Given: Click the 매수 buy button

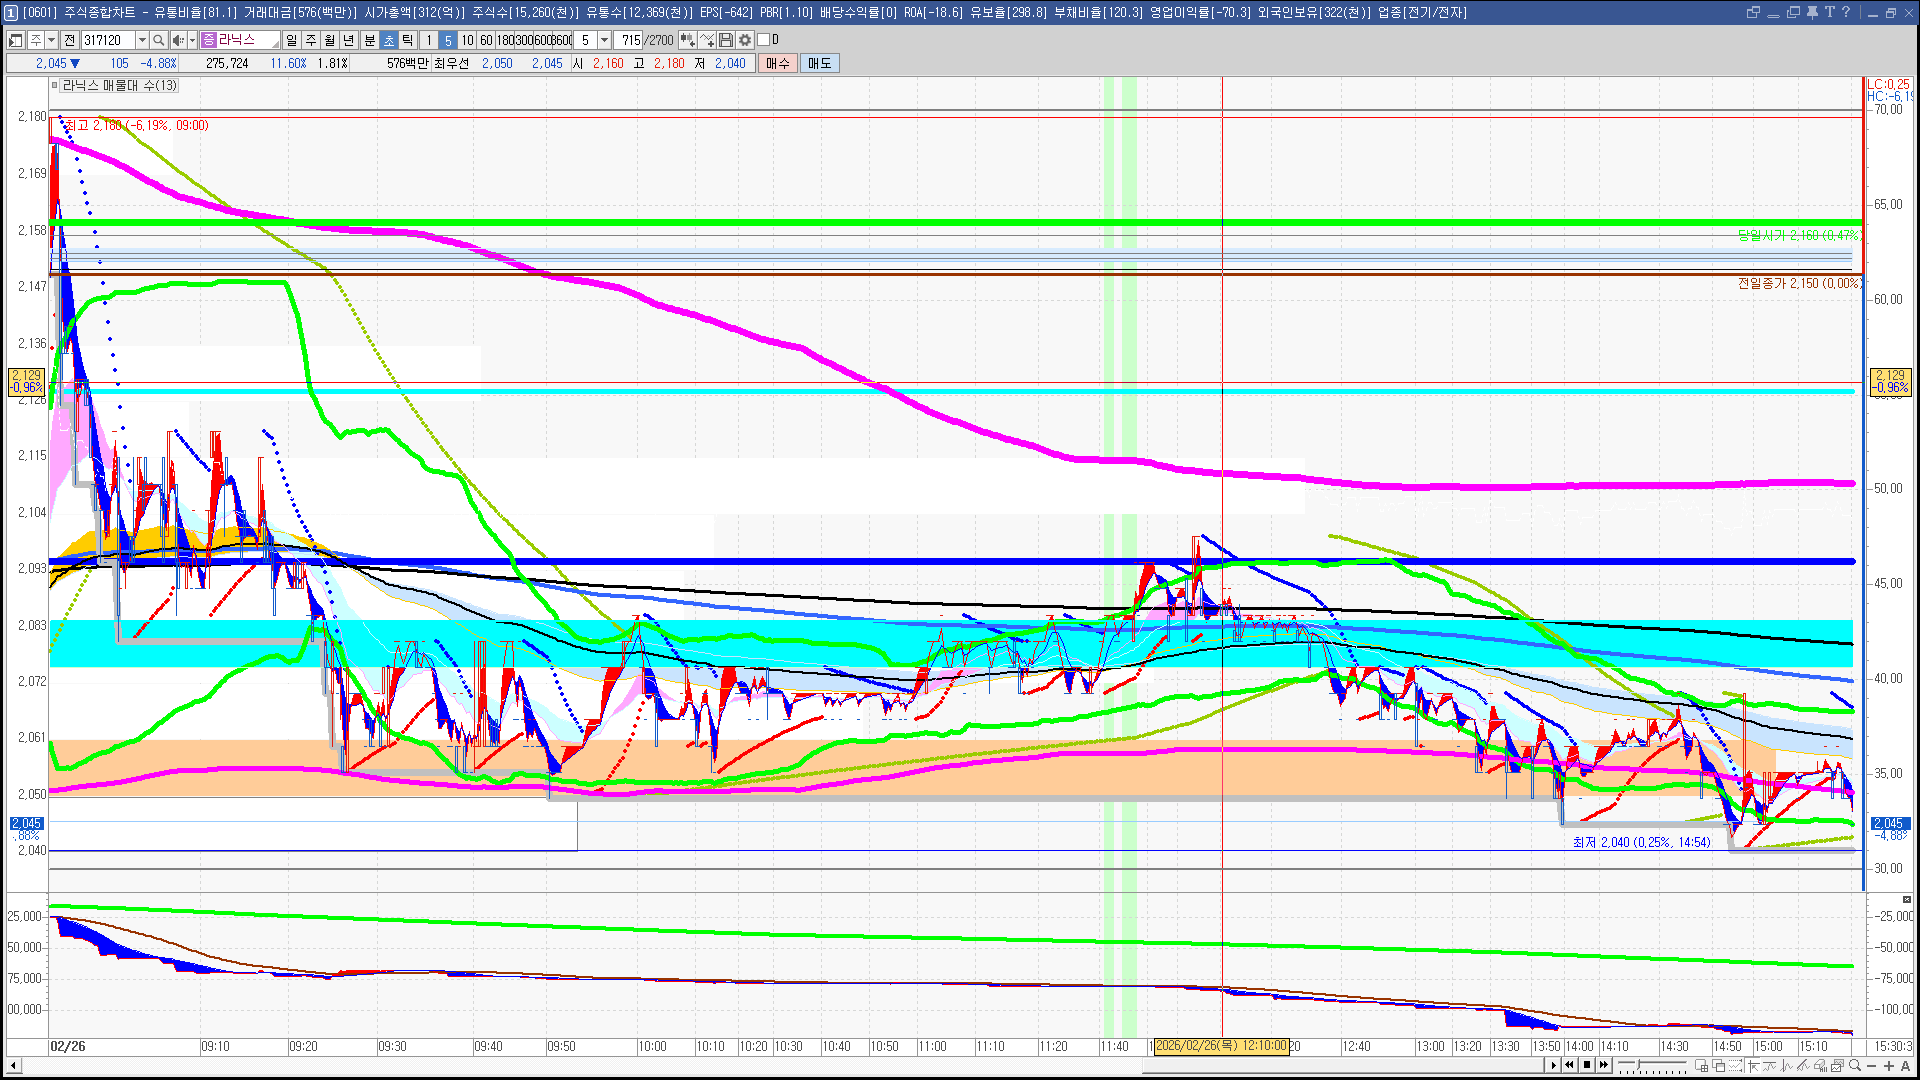Looking at the screenshot, I should pyautogui.click(x=778, y=63).
